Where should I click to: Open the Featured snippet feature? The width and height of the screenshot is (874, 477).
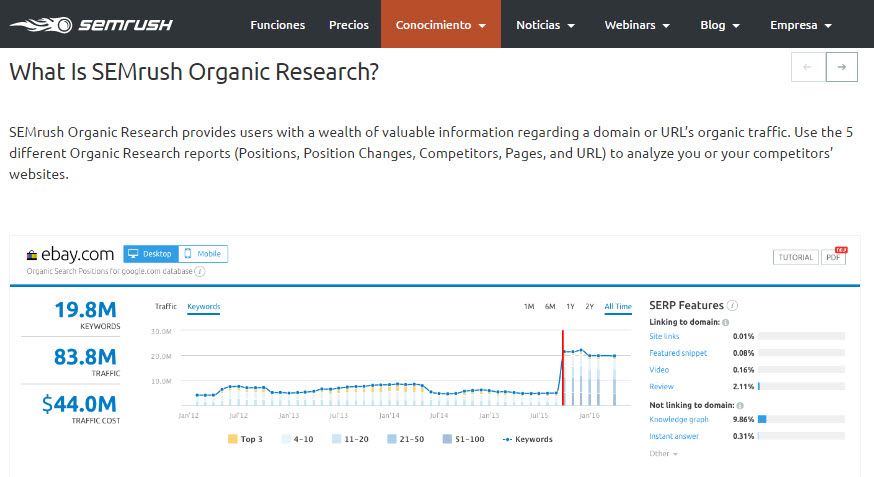coord(678,353)
